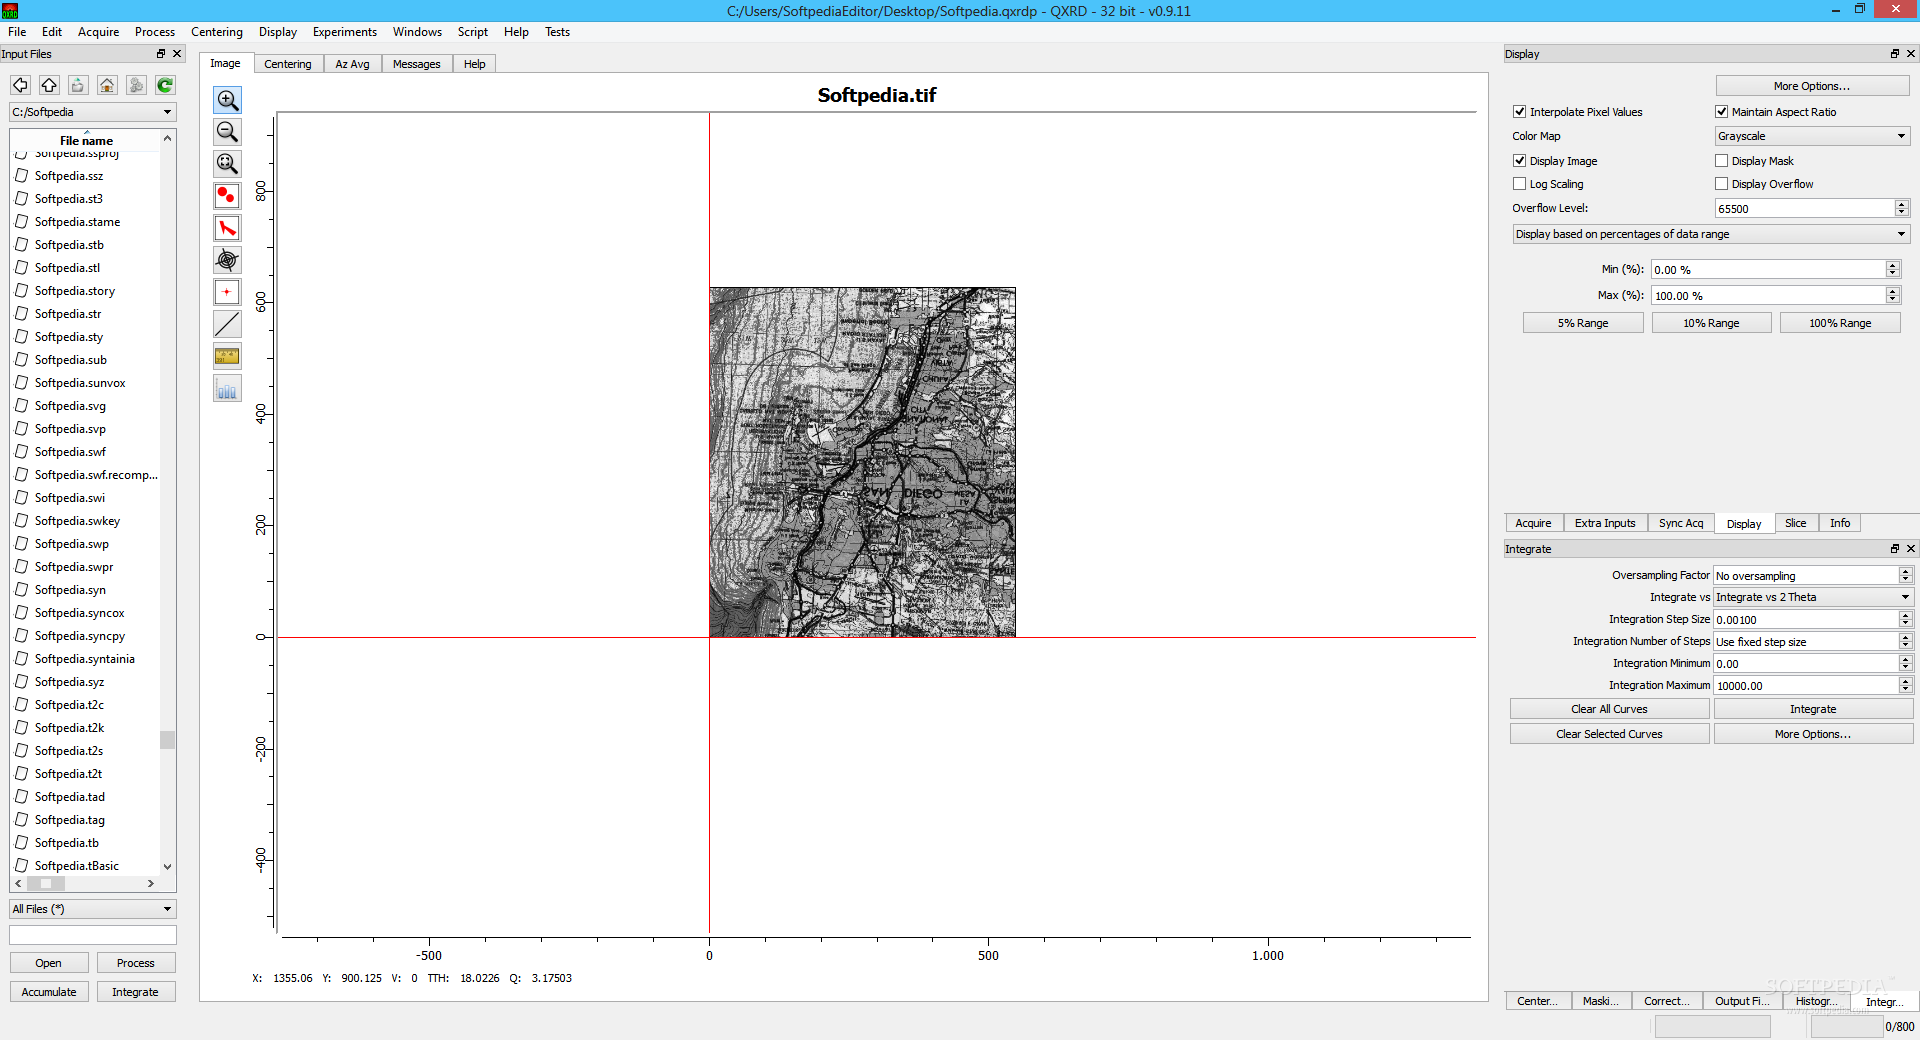1920x1040 pixels.
Task: Open the Acquire menu
Action: pyautogui.click(x=98, y=32)
